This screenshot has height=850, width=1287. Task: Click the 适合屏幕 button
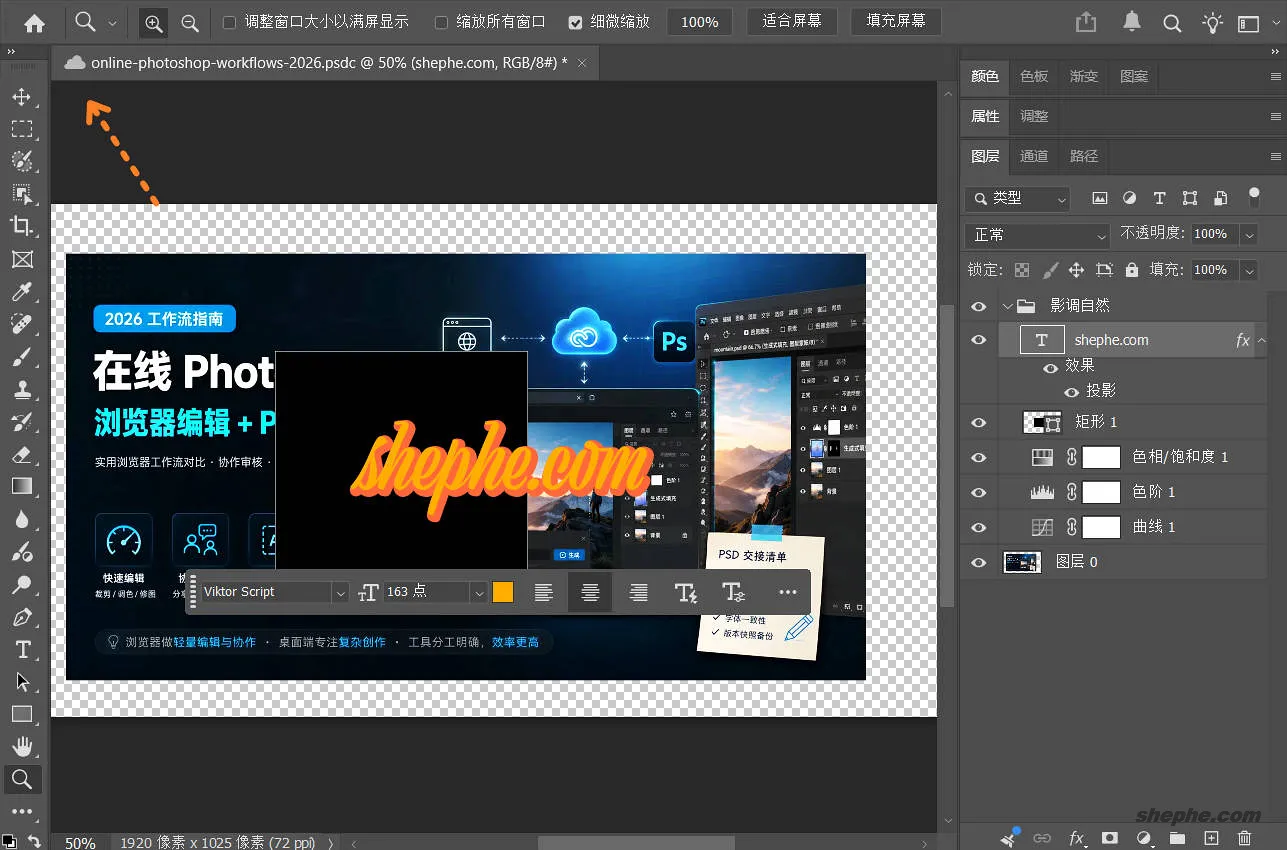pyautogui.click(x=792, y=22)
